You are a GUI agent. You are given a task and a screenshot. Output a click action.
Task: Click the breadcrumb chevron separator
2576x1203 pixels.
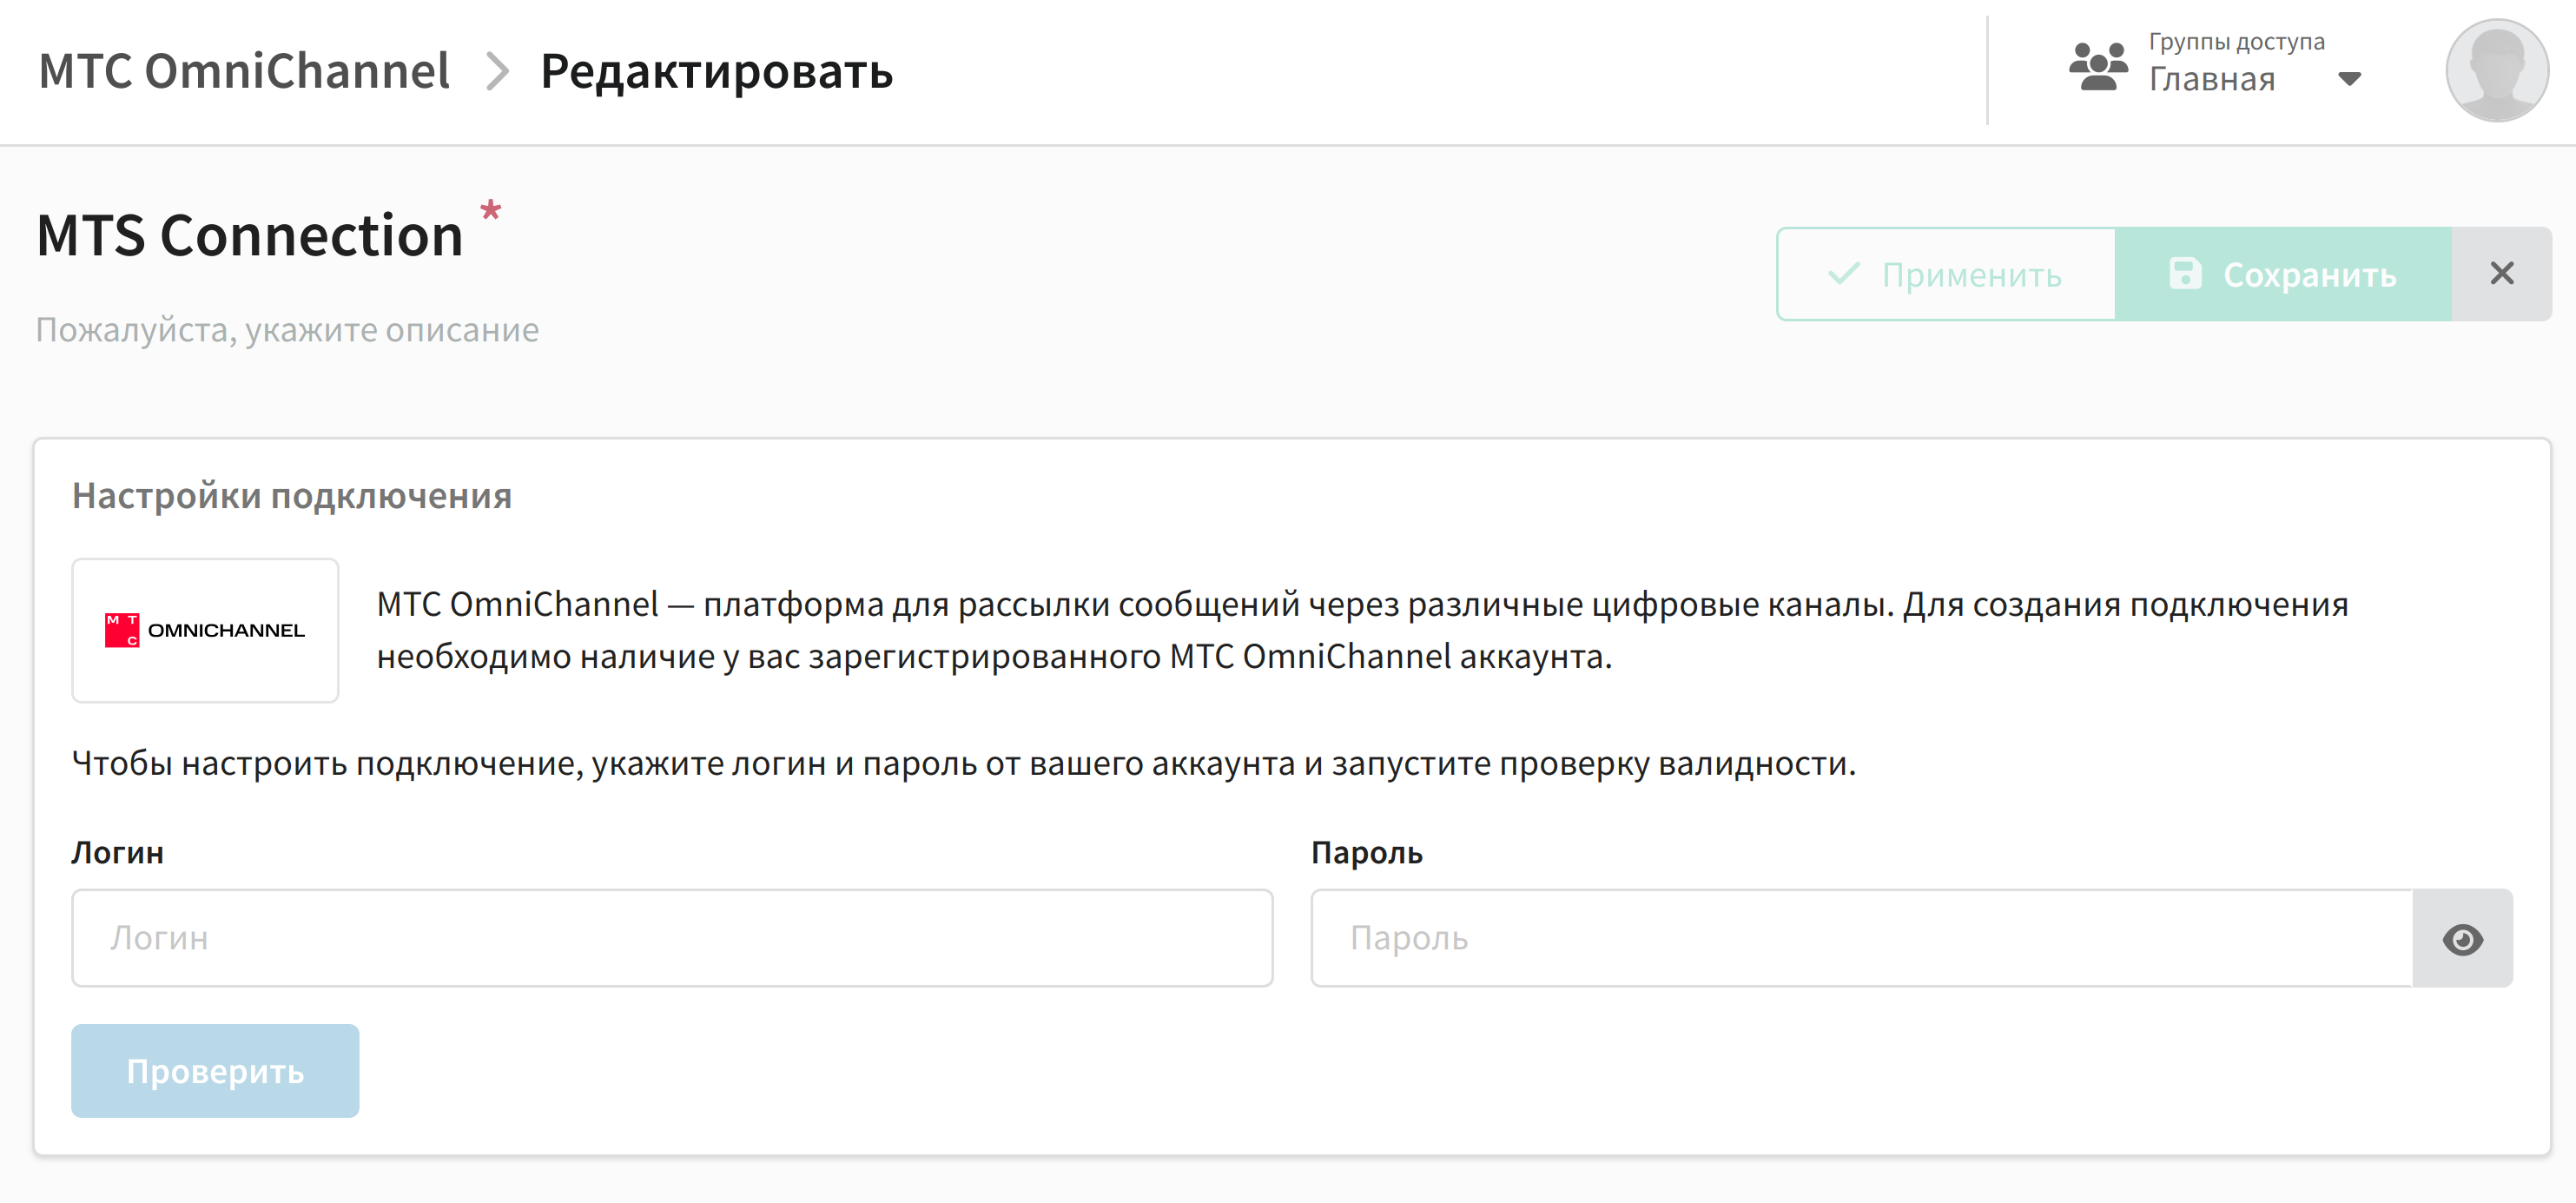pyautogui.click(x=497, y=72)
